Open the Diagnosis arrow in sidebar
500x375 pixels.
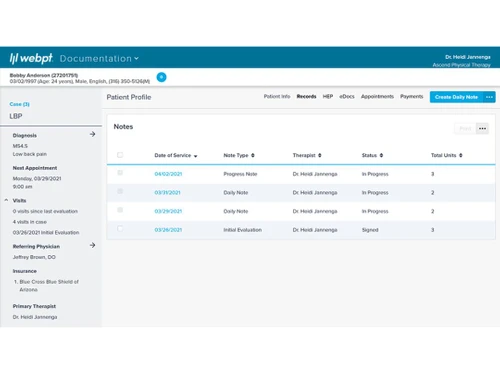point(92,134)
